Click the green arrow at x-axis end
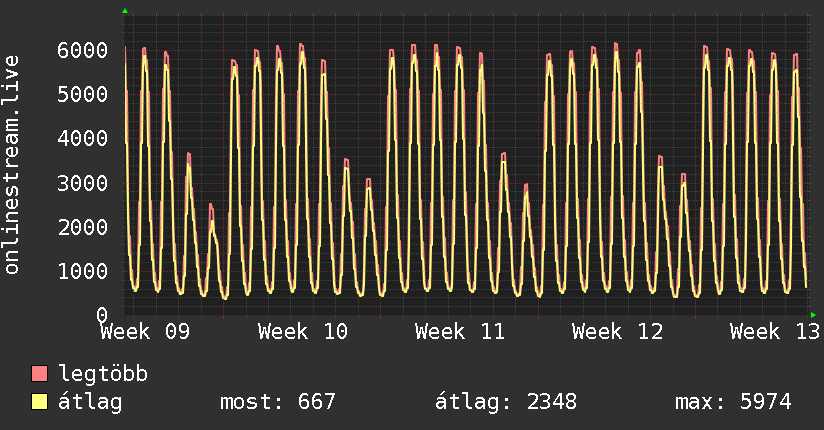 click(813, 315)
